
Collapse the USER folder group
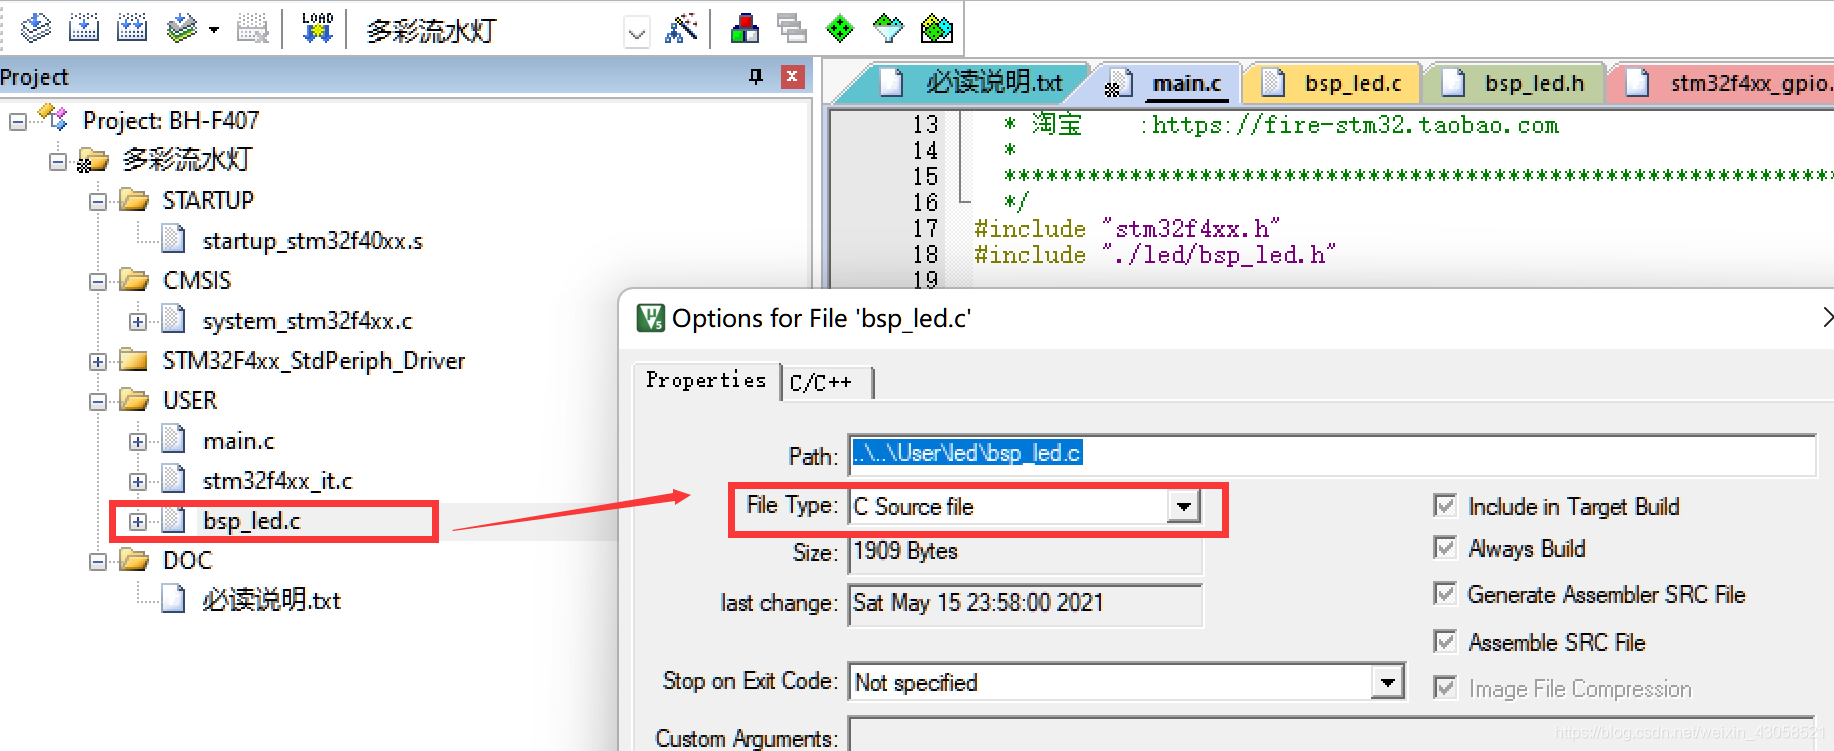pyautogui.click(x=98, y=402)
